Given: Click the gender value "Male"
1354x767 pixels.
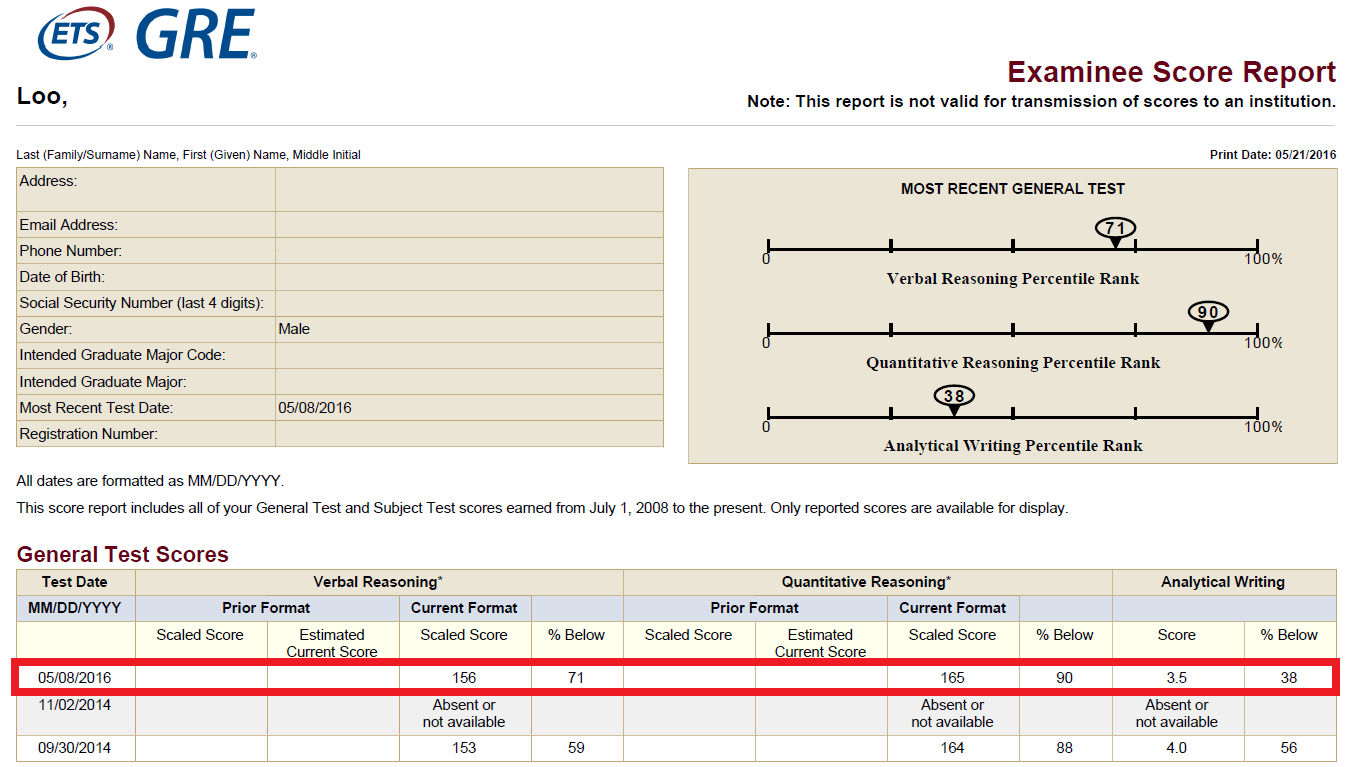Looking at the screenshot, I should [294, 329].
